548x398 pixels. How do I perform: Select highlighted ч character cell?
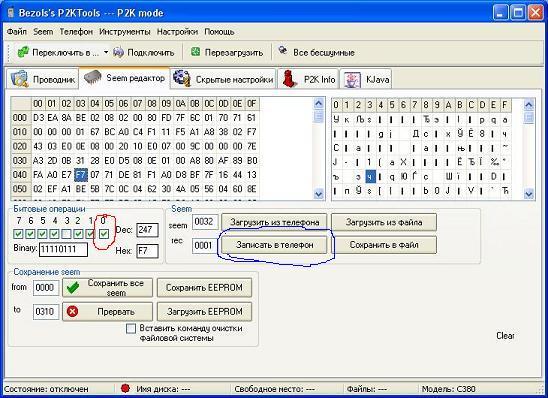tap(370, 176)
